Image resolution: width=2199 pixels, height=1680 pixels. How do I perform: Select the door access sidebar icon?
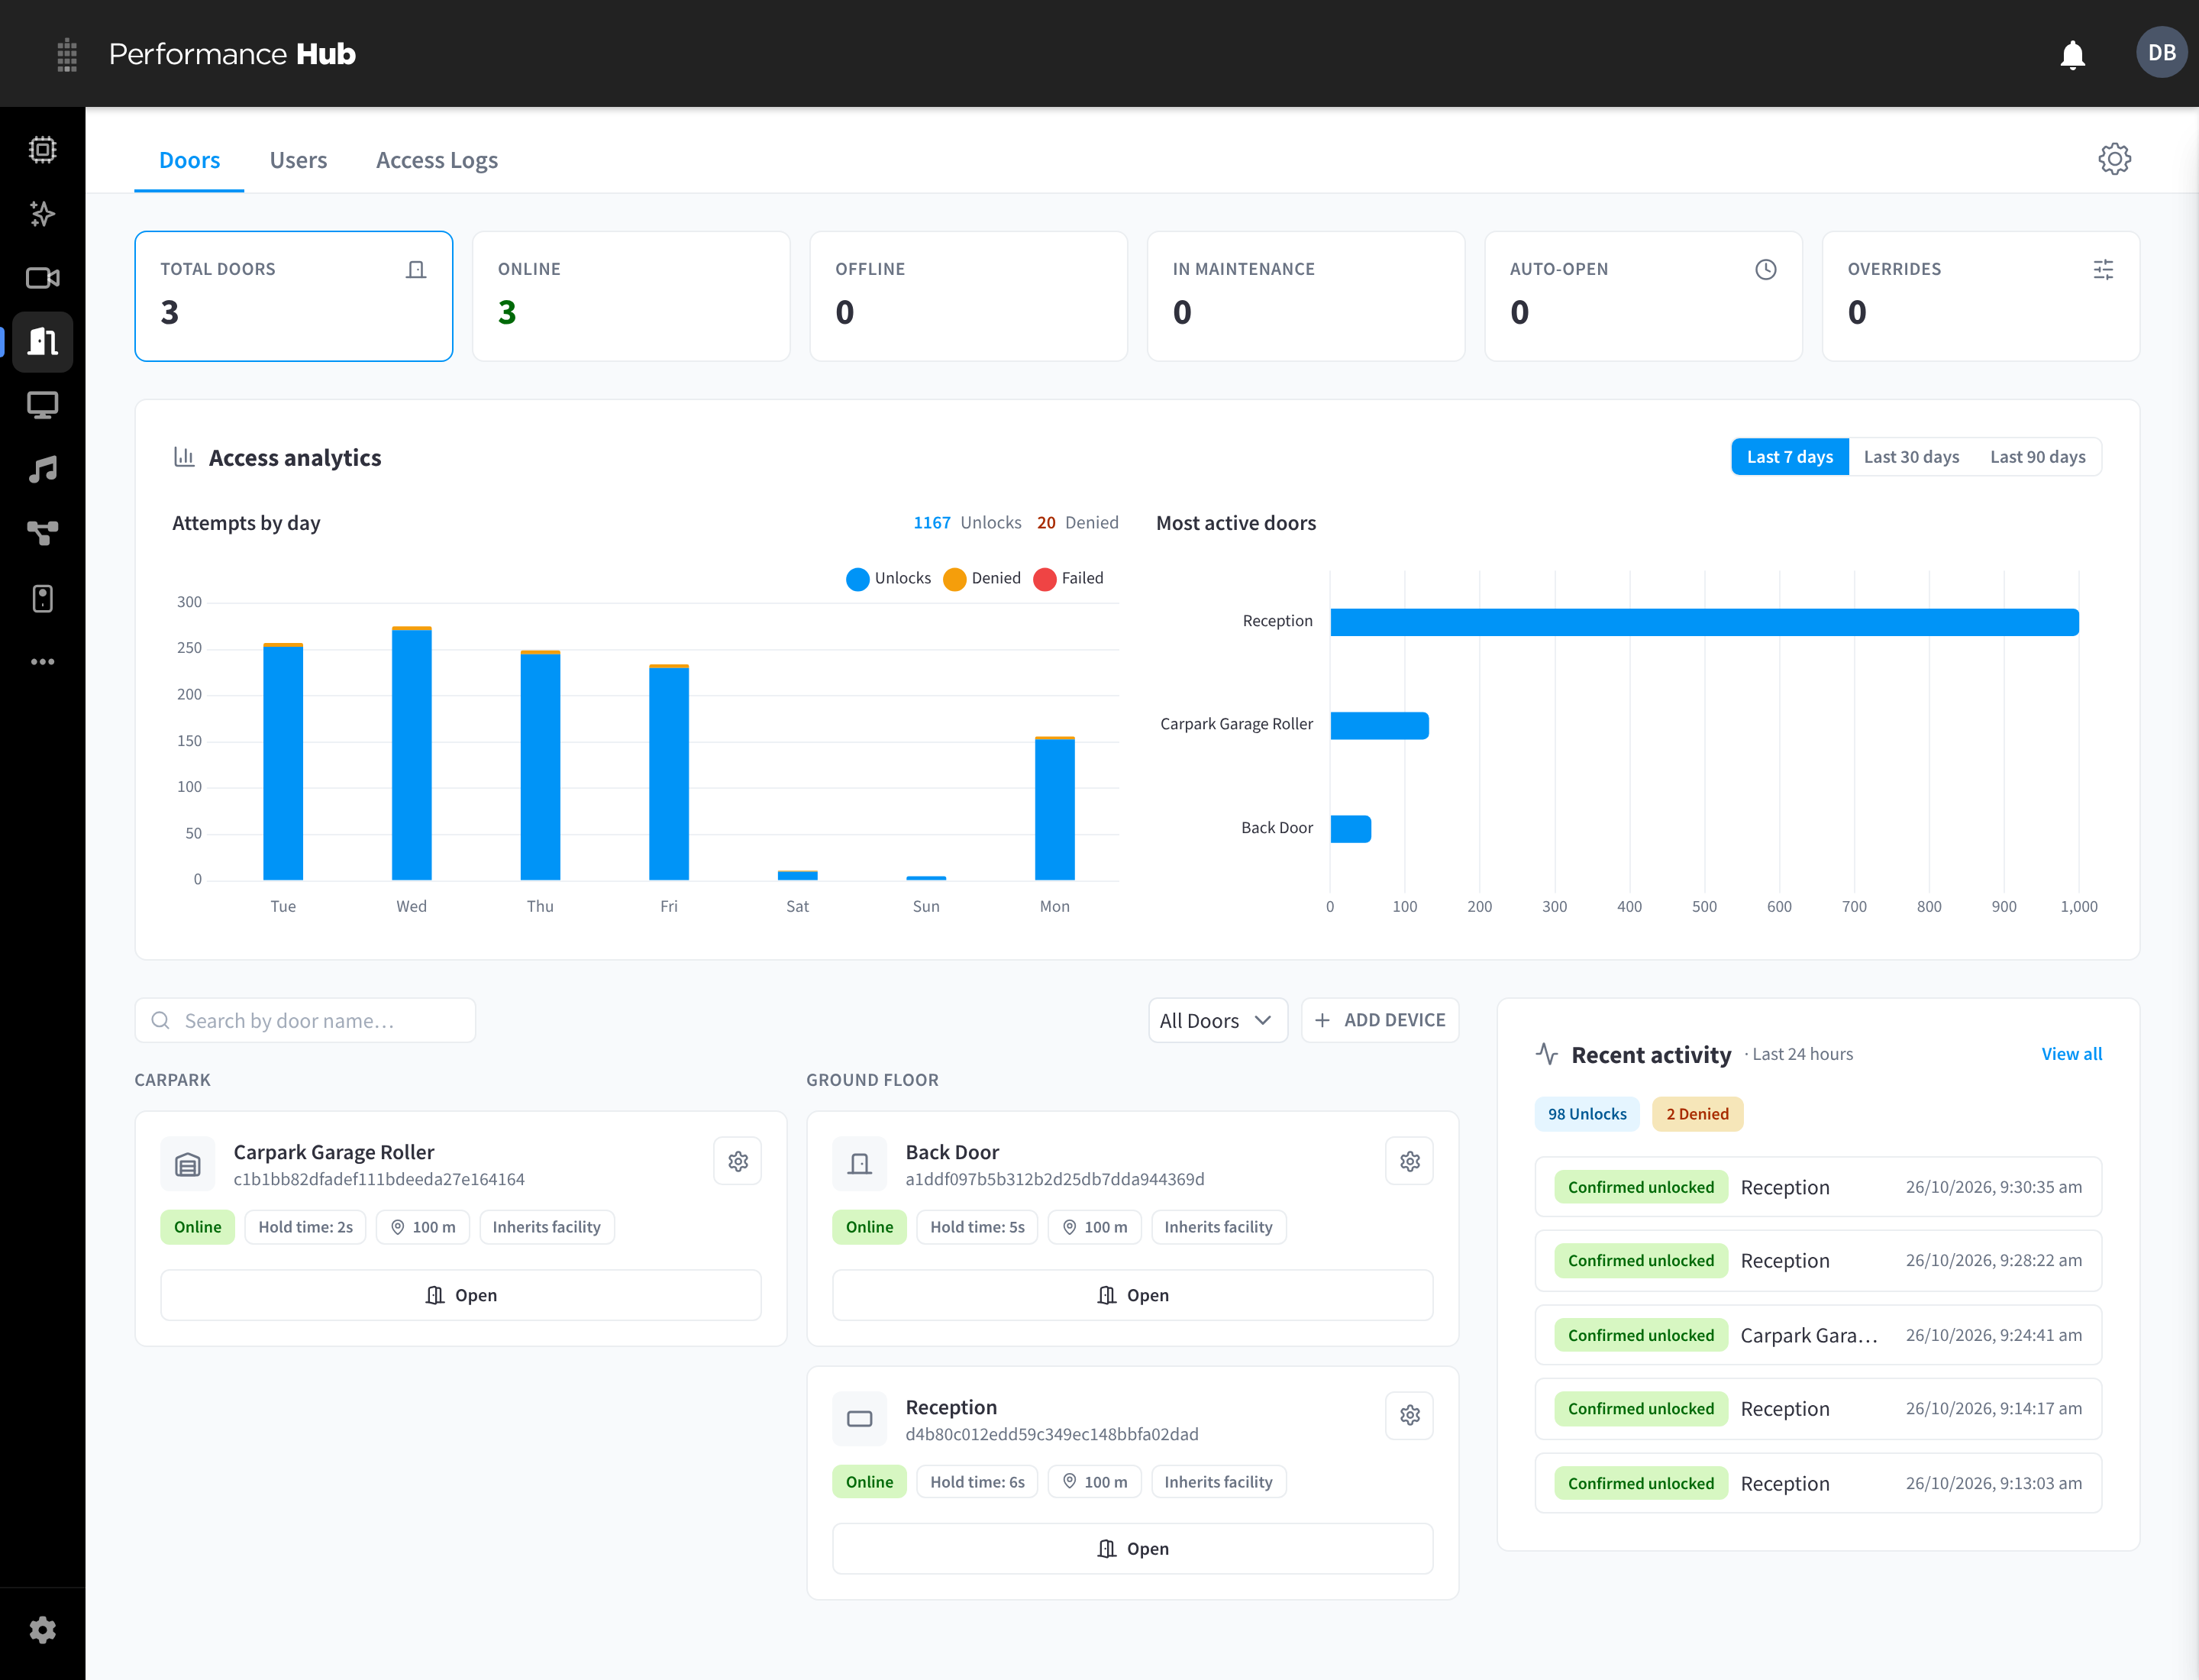(42, 342)
